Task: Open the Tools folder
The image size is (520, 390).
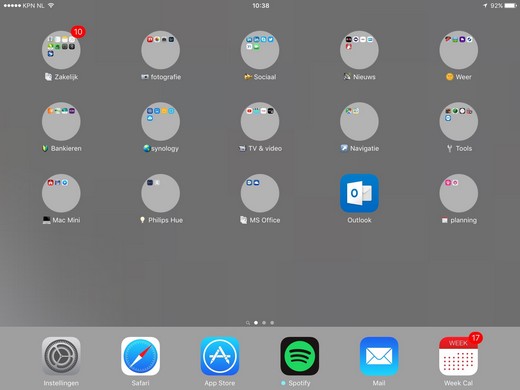Action: (x=459, y=122)
